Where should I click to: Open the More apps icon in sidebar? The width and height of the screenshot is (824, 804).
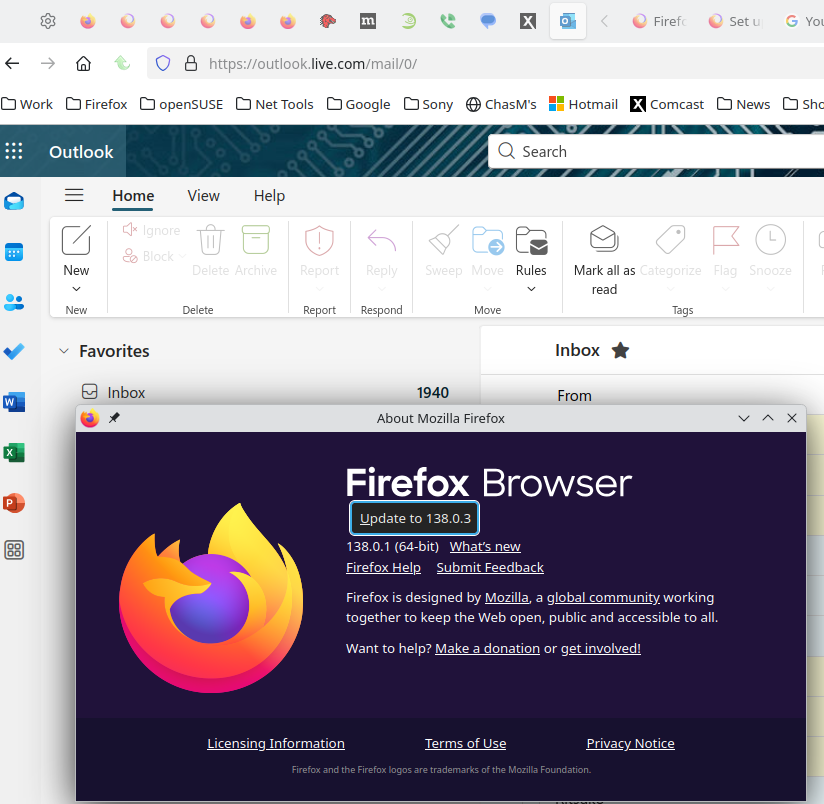click(x=14, y=550)
